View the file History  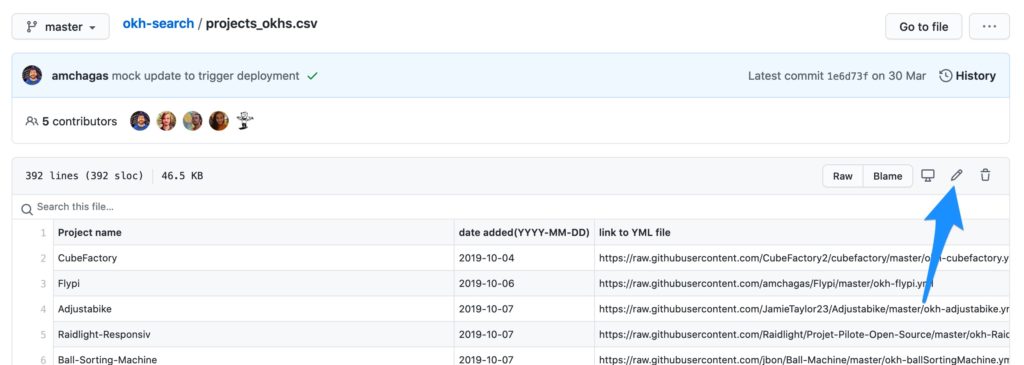pyautogui.click(x=967, y=76)
